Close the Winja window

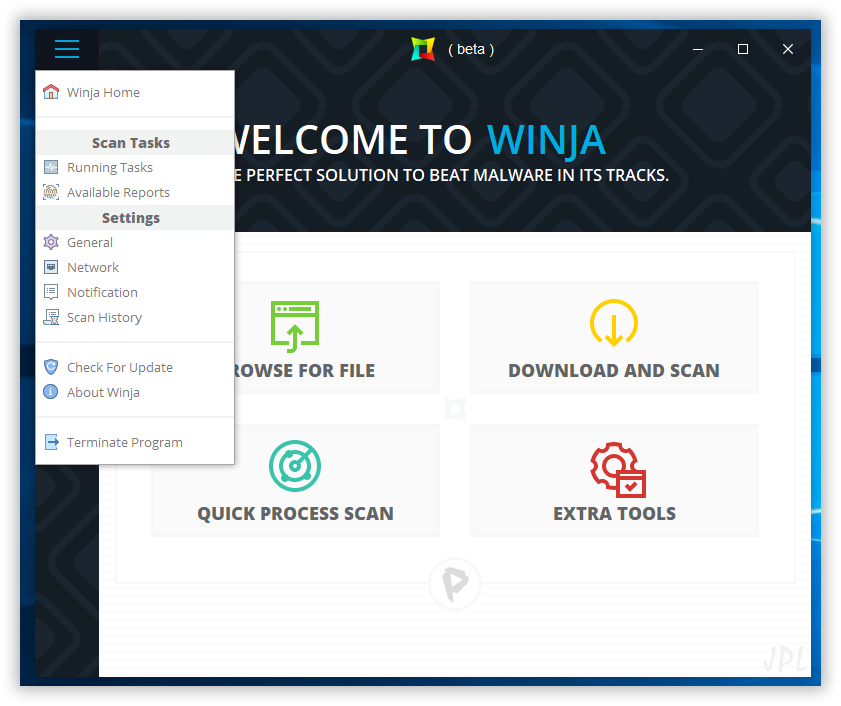(788, 49)
